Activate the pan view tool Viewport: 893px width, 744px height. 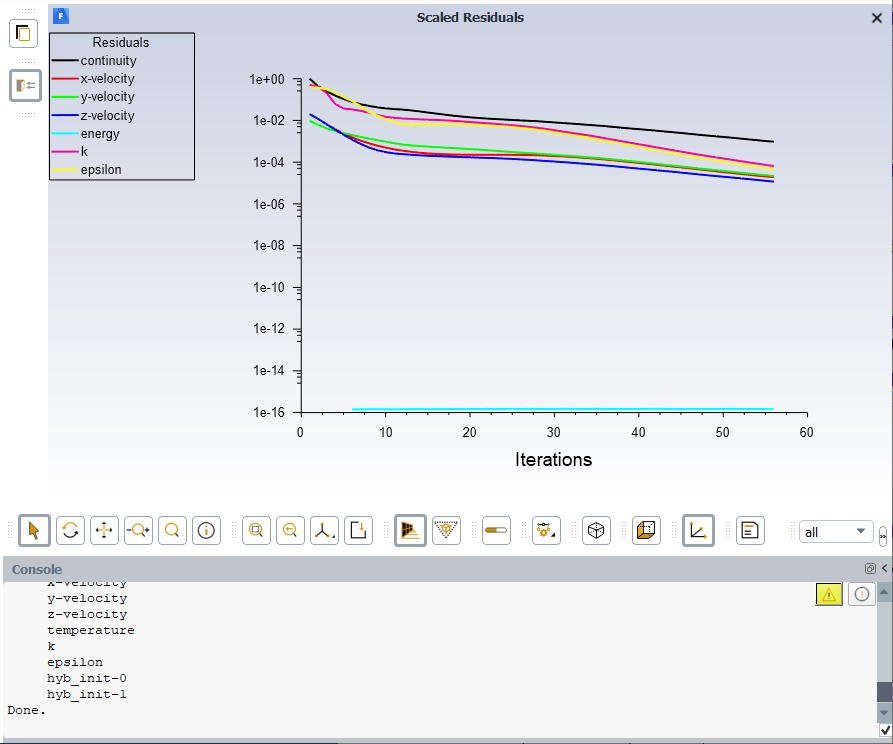click(x=105, y=531)
